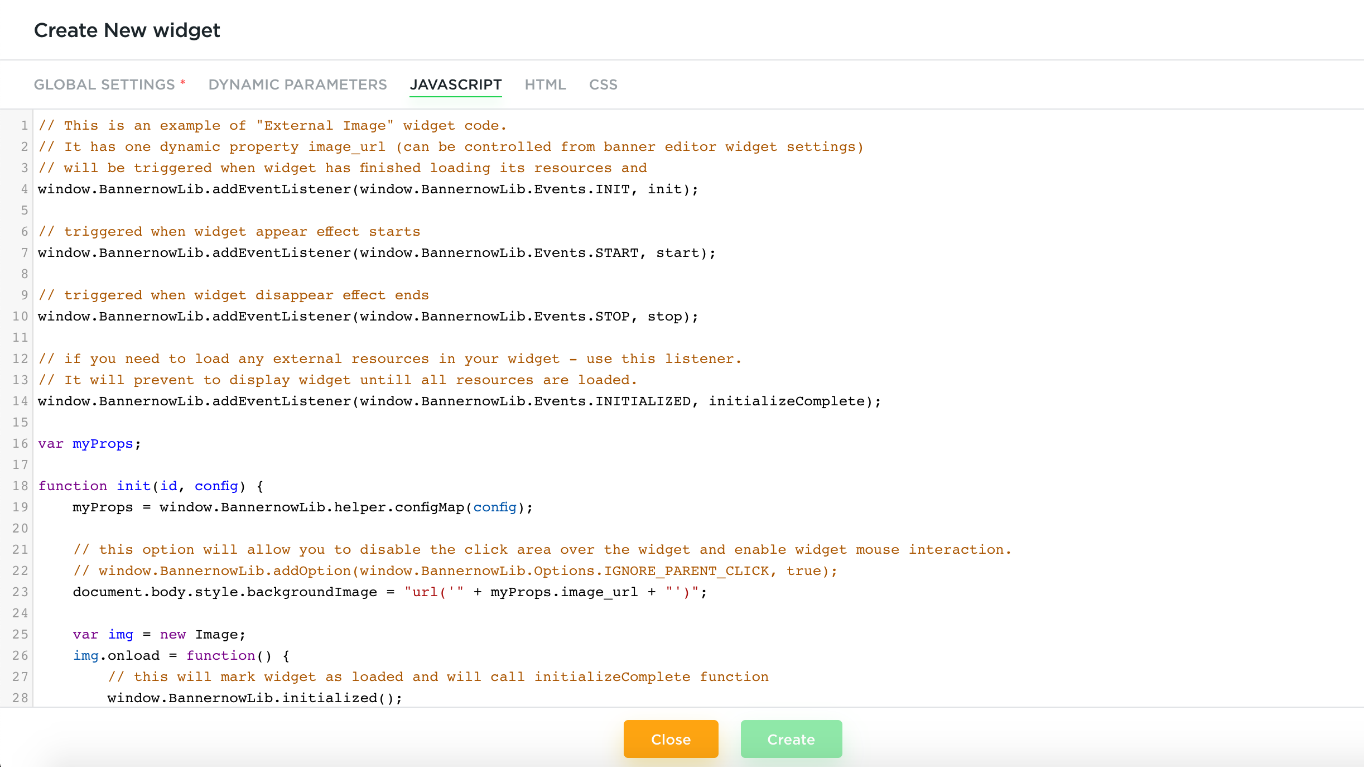
Task: Click the IGNORE_PARENT_CLICK comment line
Action: point(455,571)
